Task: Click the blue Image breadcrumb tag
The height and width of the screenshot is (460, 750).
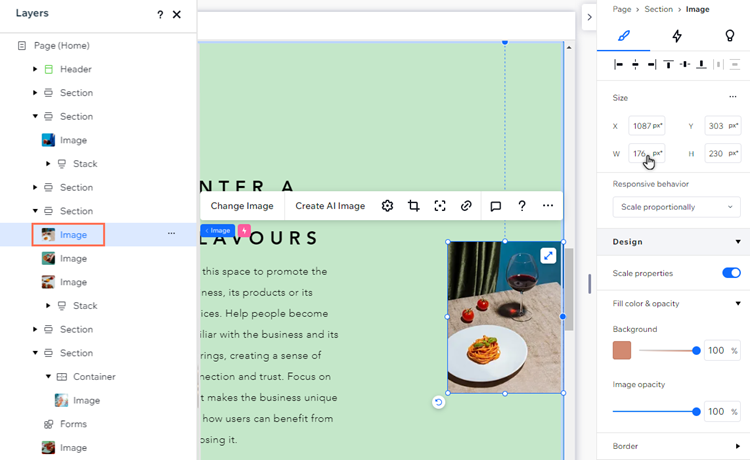Action: point(218,230)
